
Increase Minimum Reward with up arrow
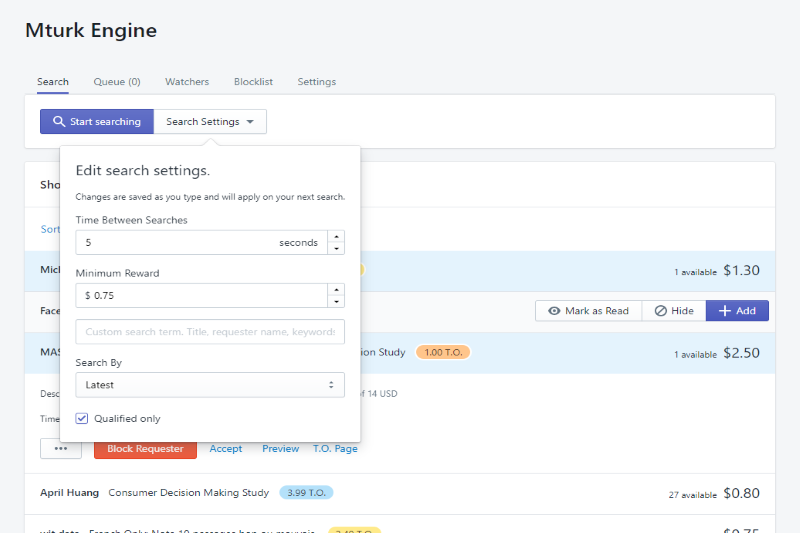pyautogui.click(x=336, y=290)
